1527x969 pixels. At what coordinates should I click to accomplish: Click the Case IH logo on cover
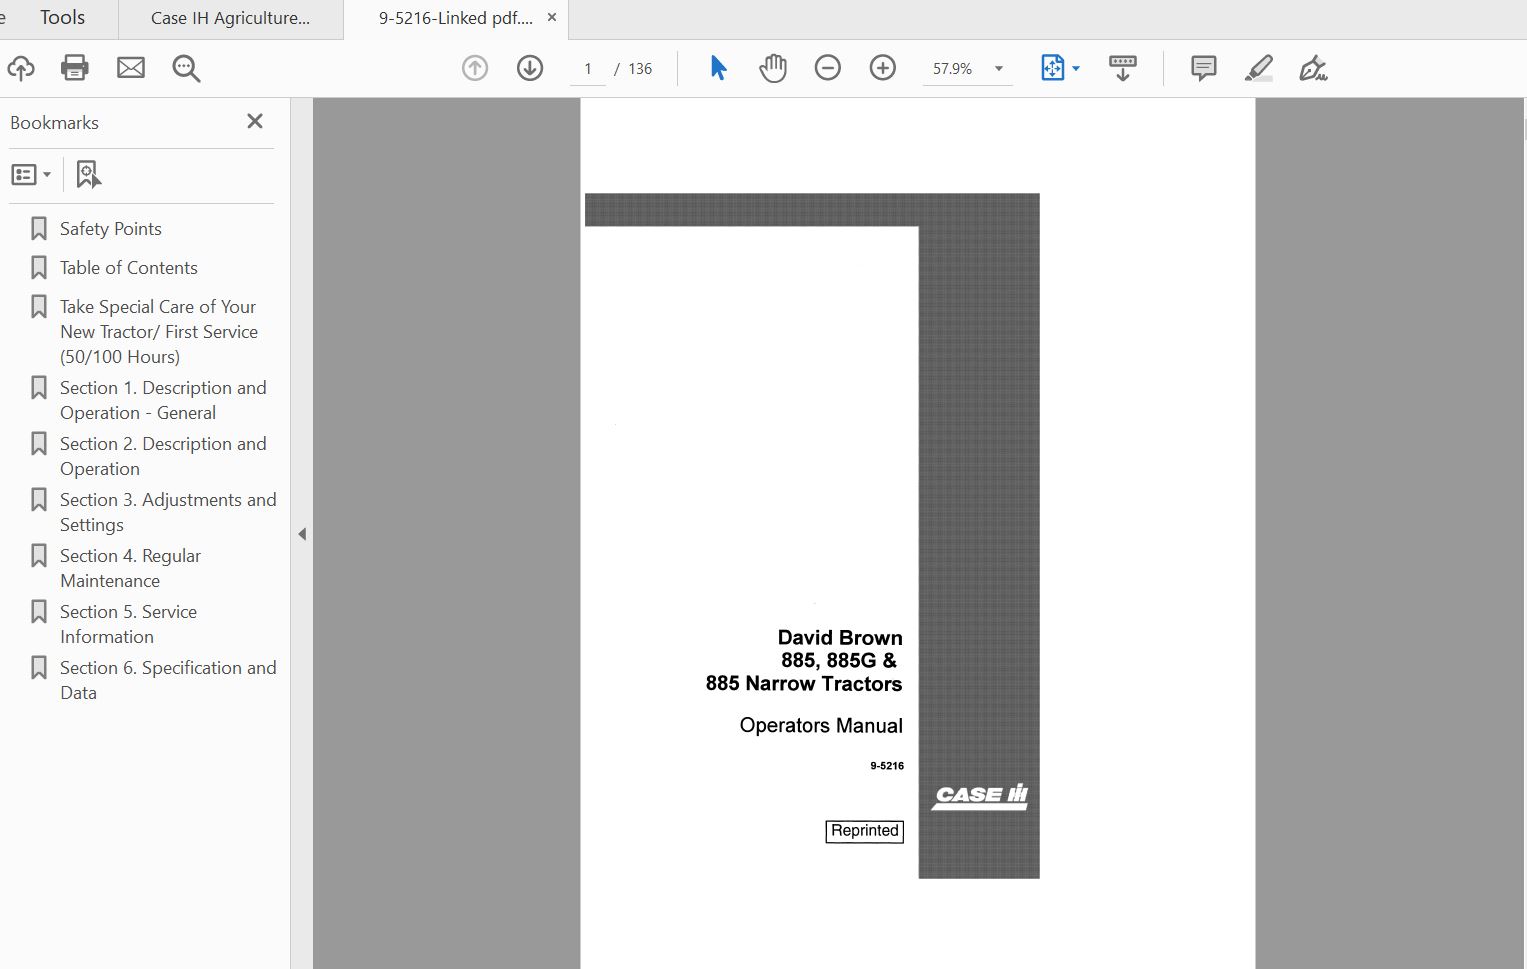pos(980,796)
